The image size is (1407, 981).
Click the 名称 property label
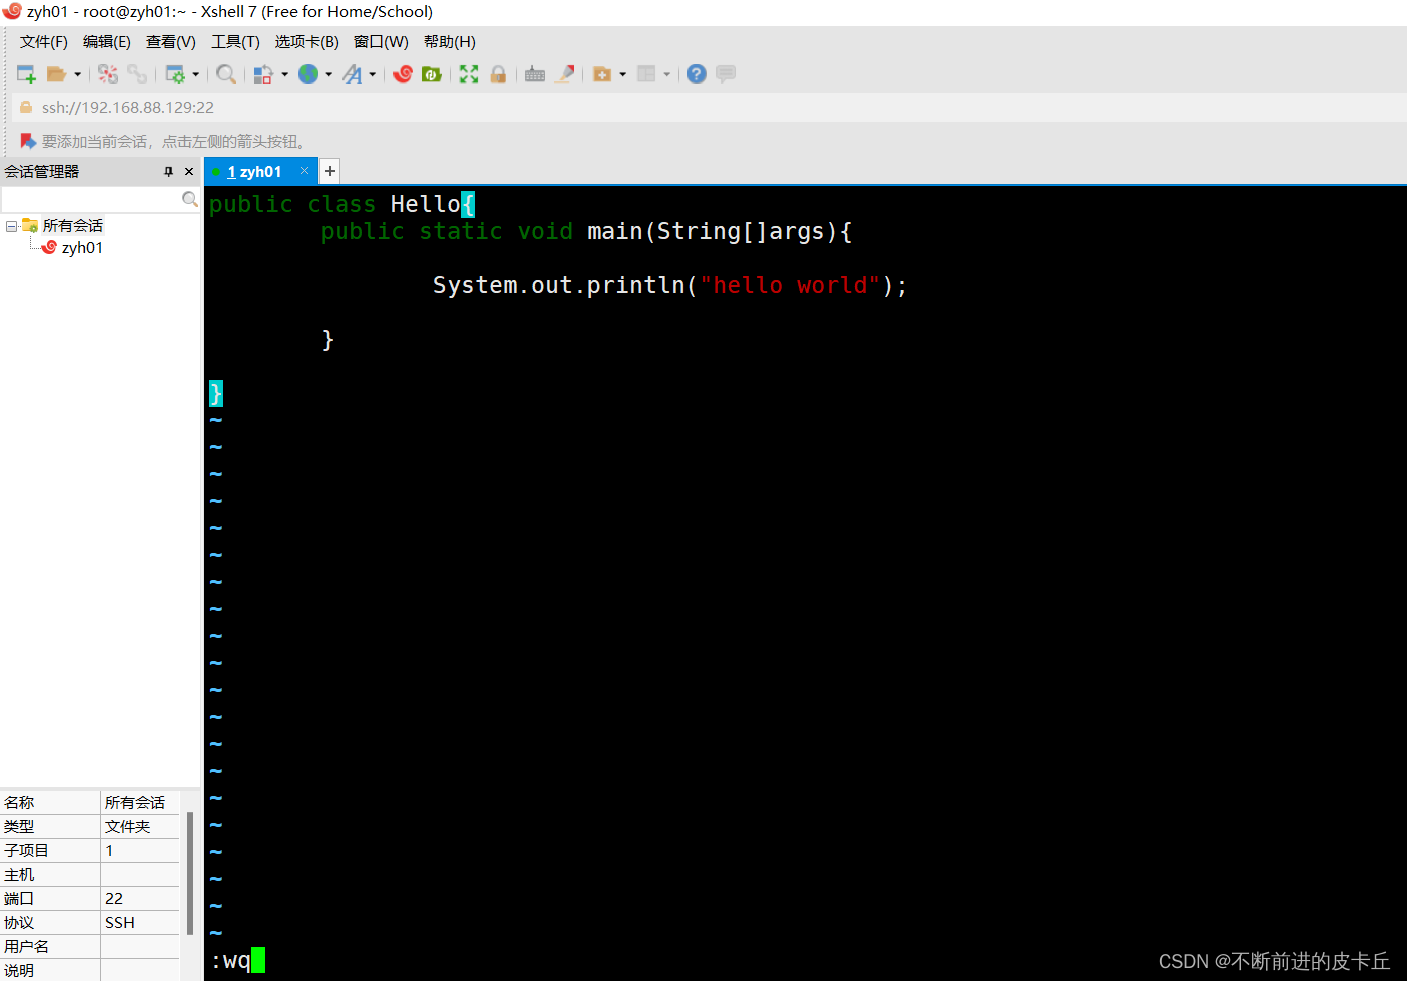[x=19, y=803]
